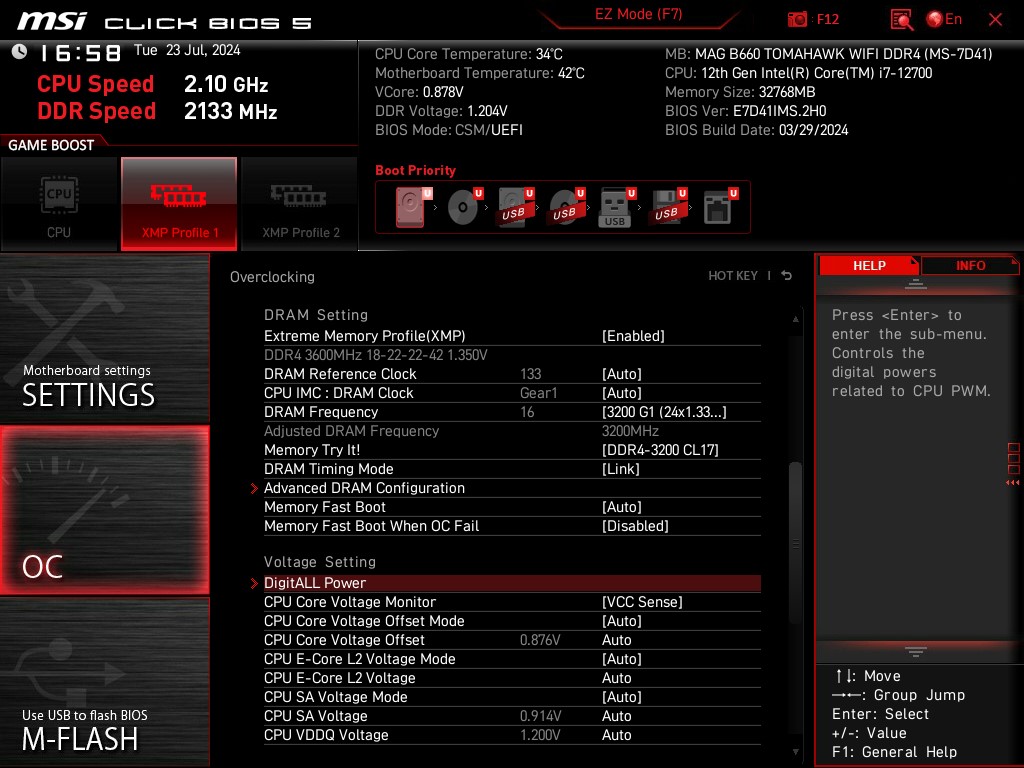Switch to the HELP tab
The image size is (1024, 768).
click(869, 266)
